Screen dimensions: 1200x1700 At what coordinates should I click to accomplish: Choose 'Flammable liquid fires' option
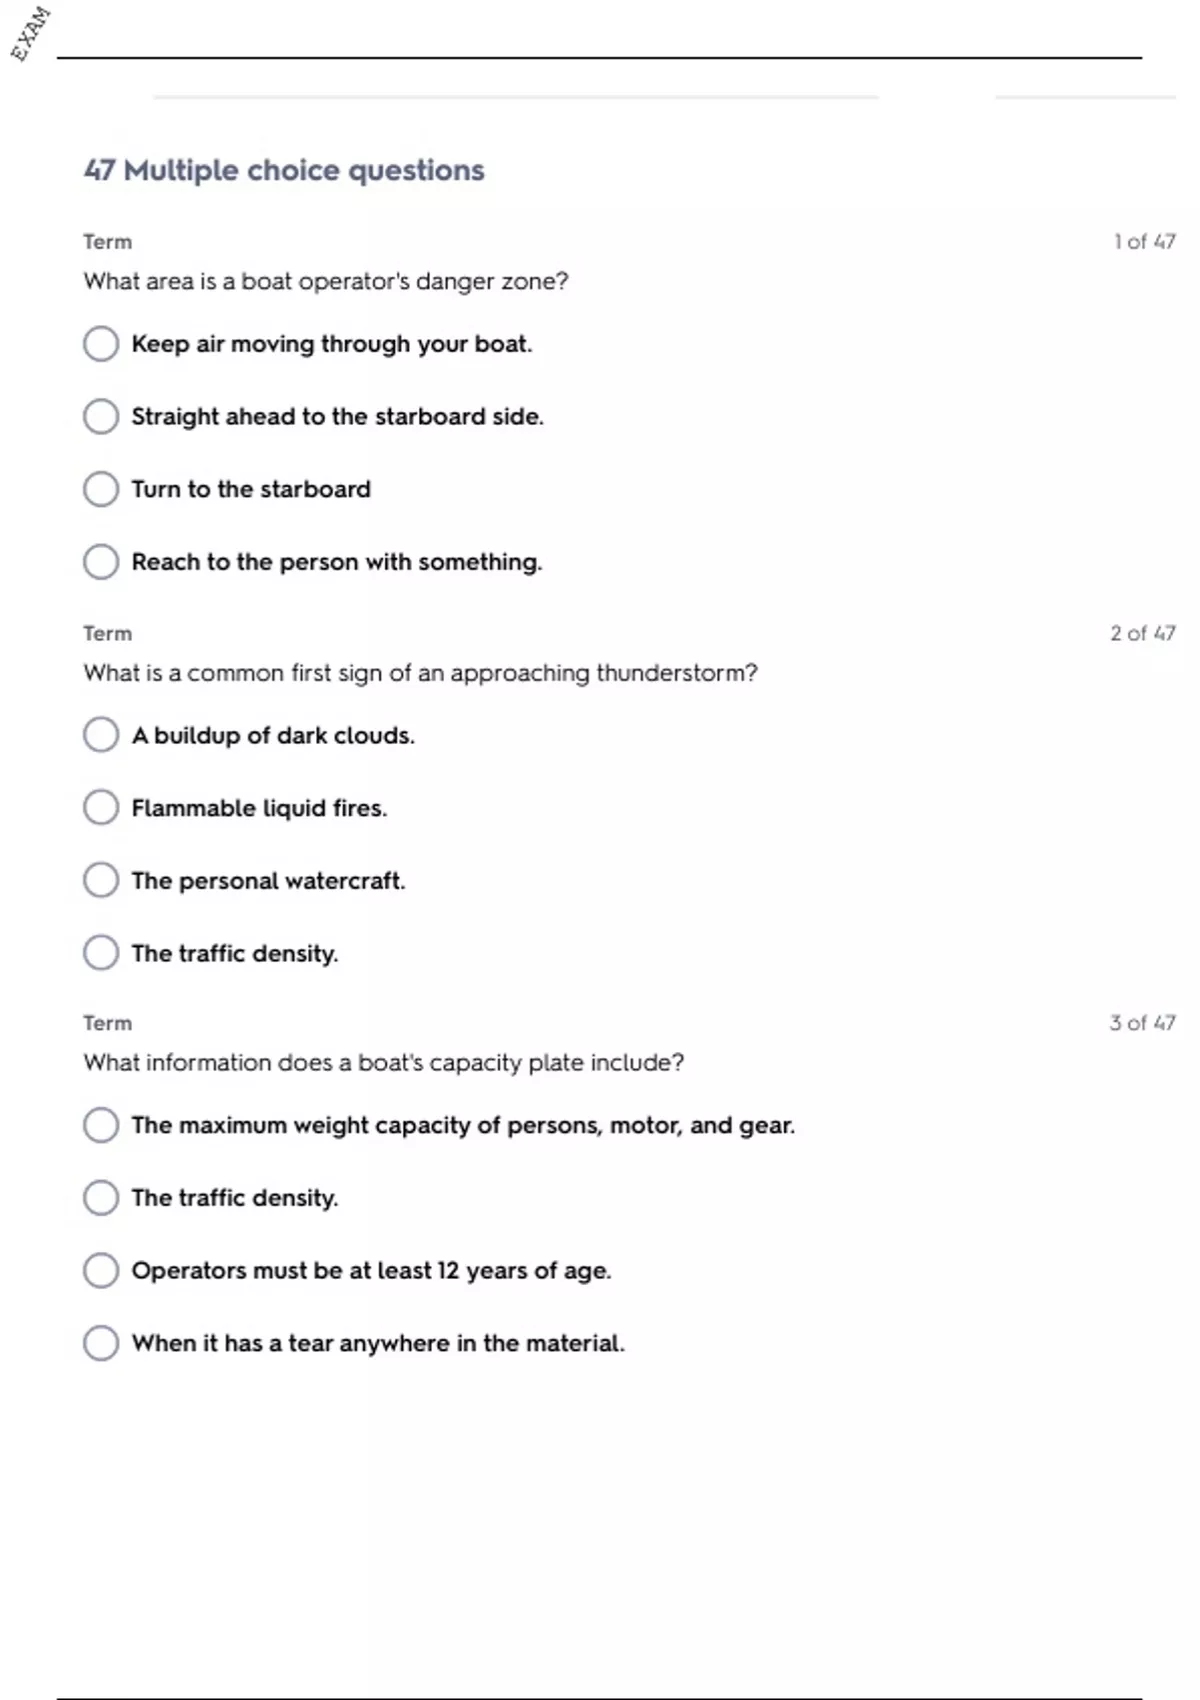coord(101,808)
